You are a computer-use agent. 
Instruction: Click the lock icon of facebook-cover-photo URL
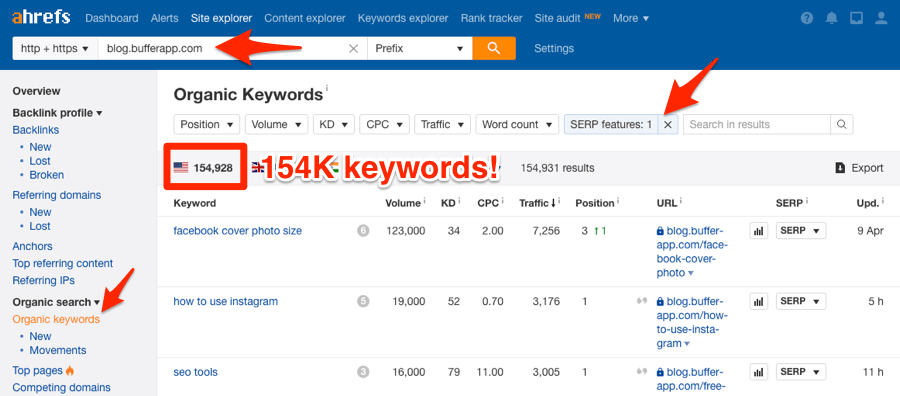click(661, 231)
